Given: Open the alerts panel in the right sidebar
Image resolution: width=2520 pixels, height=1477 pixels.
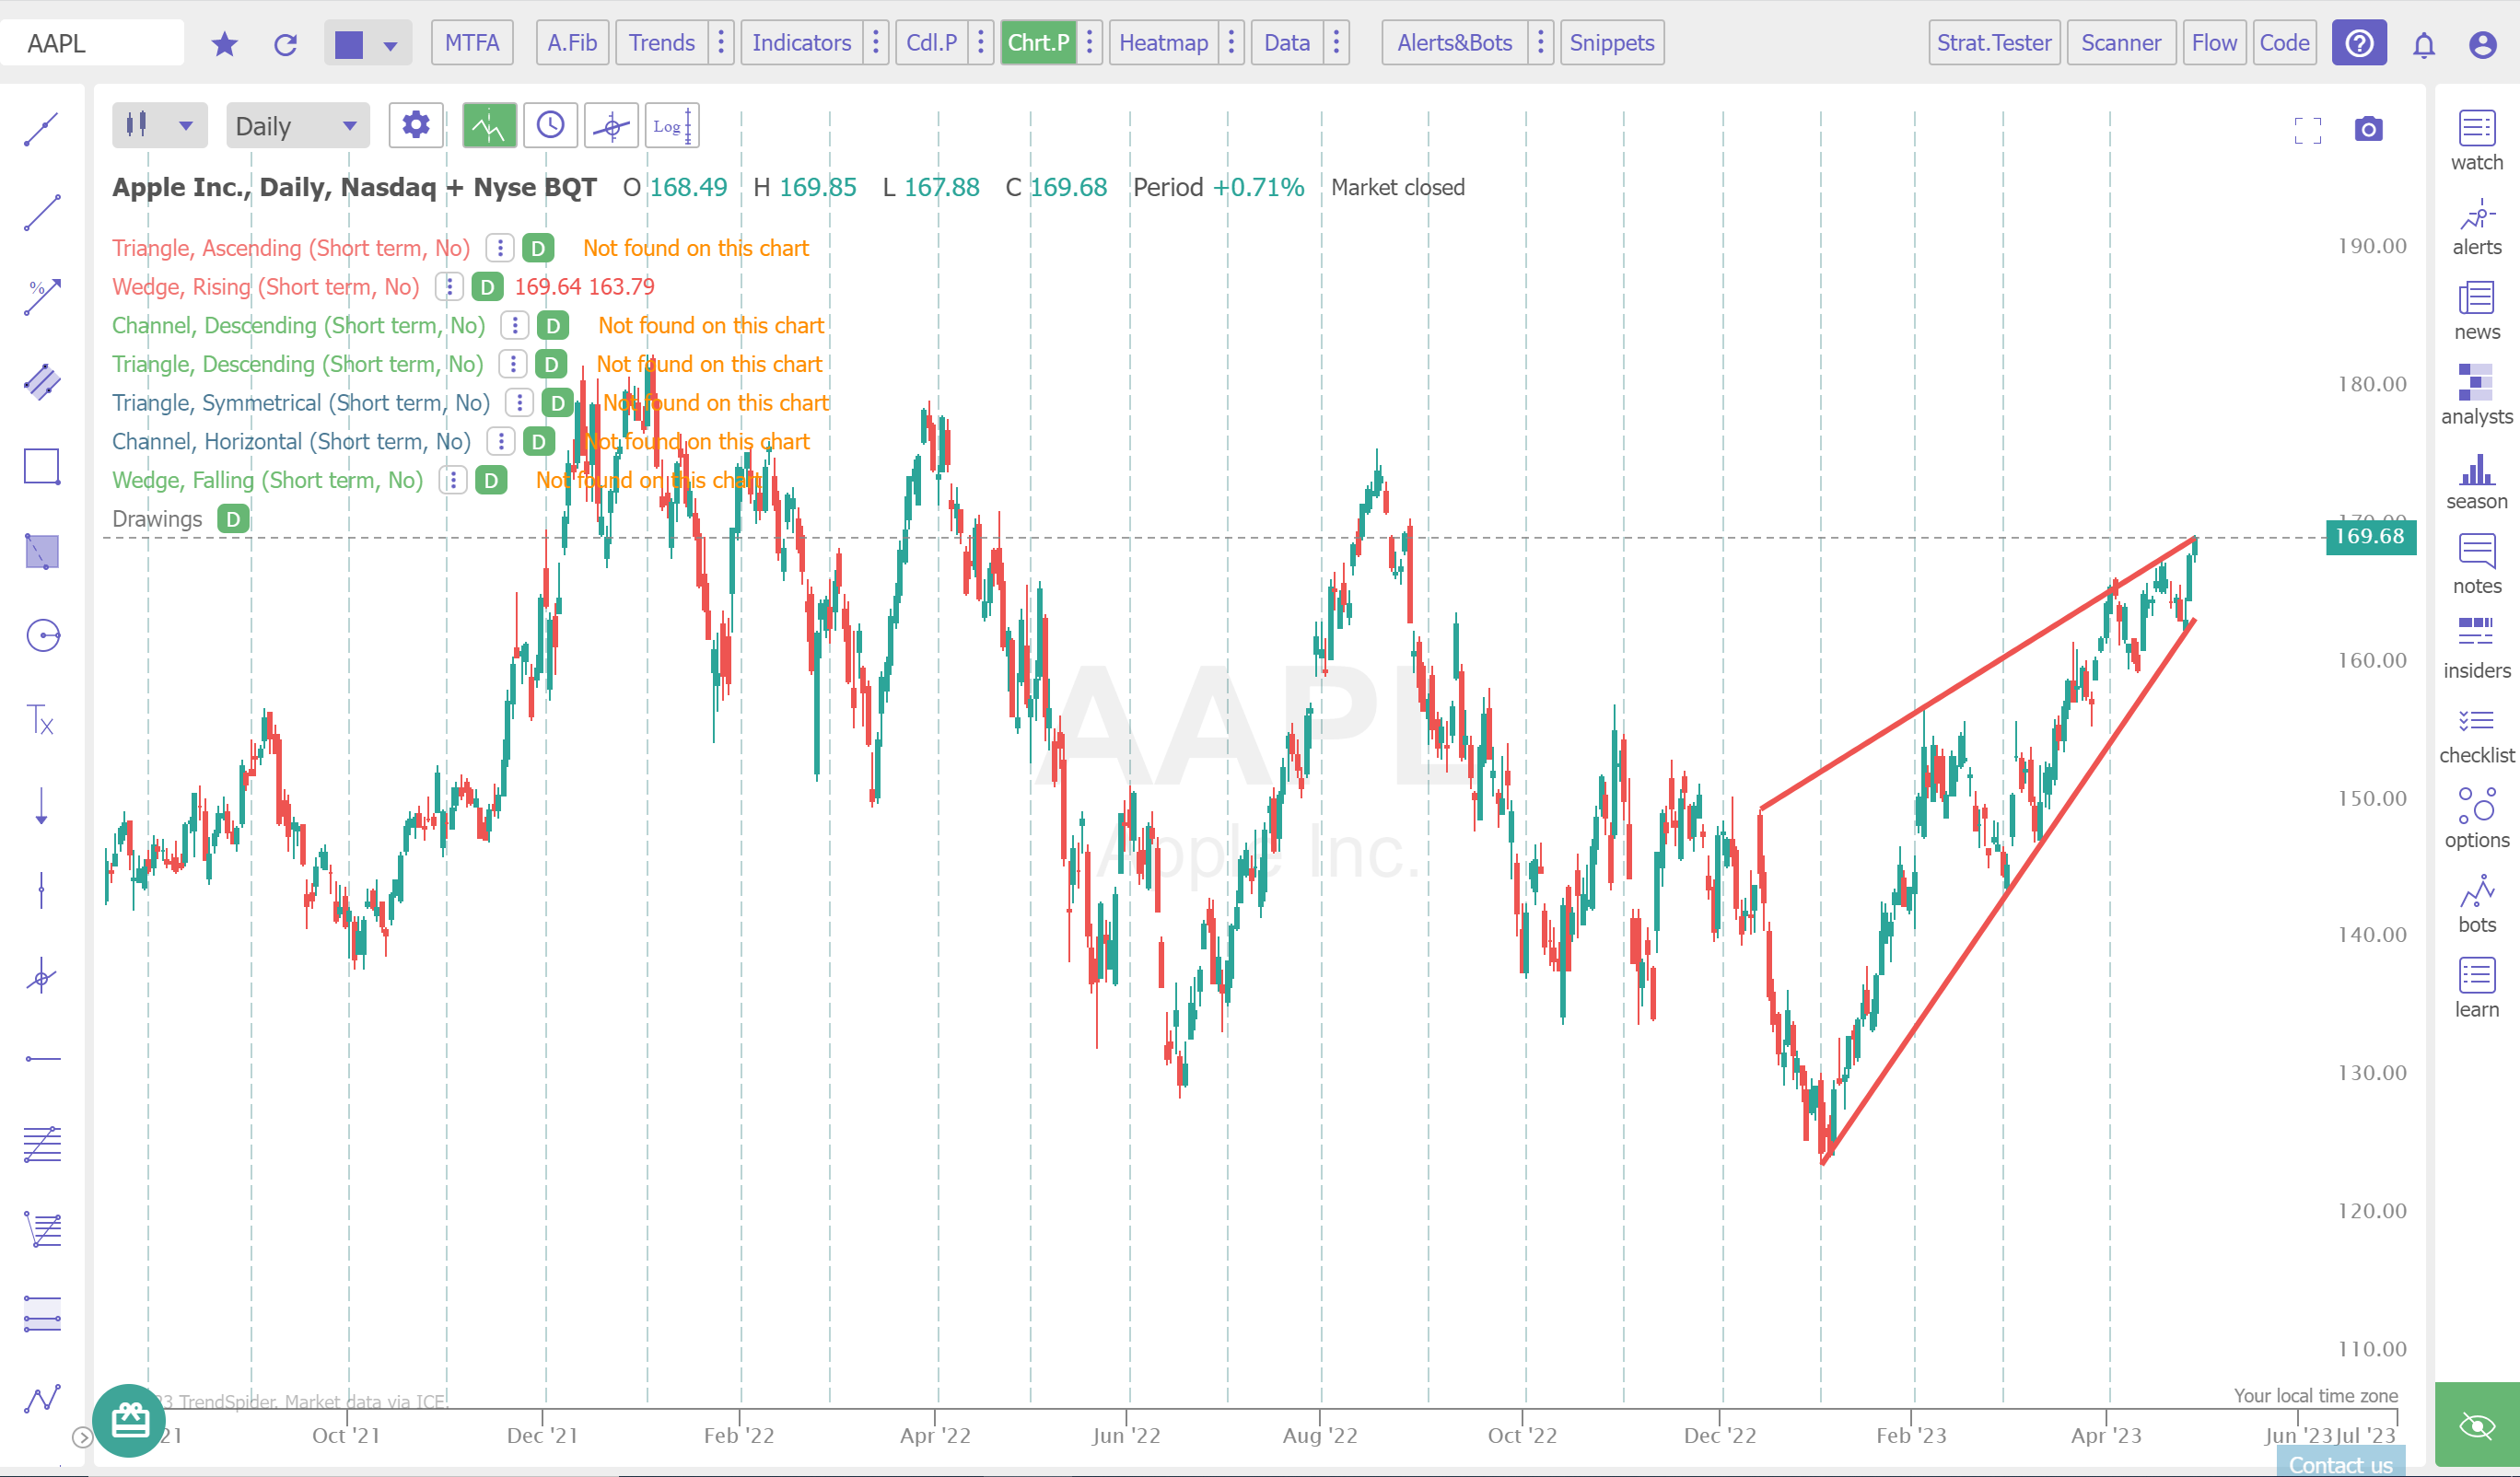Looking at the screenshot, I should 2476,228.
